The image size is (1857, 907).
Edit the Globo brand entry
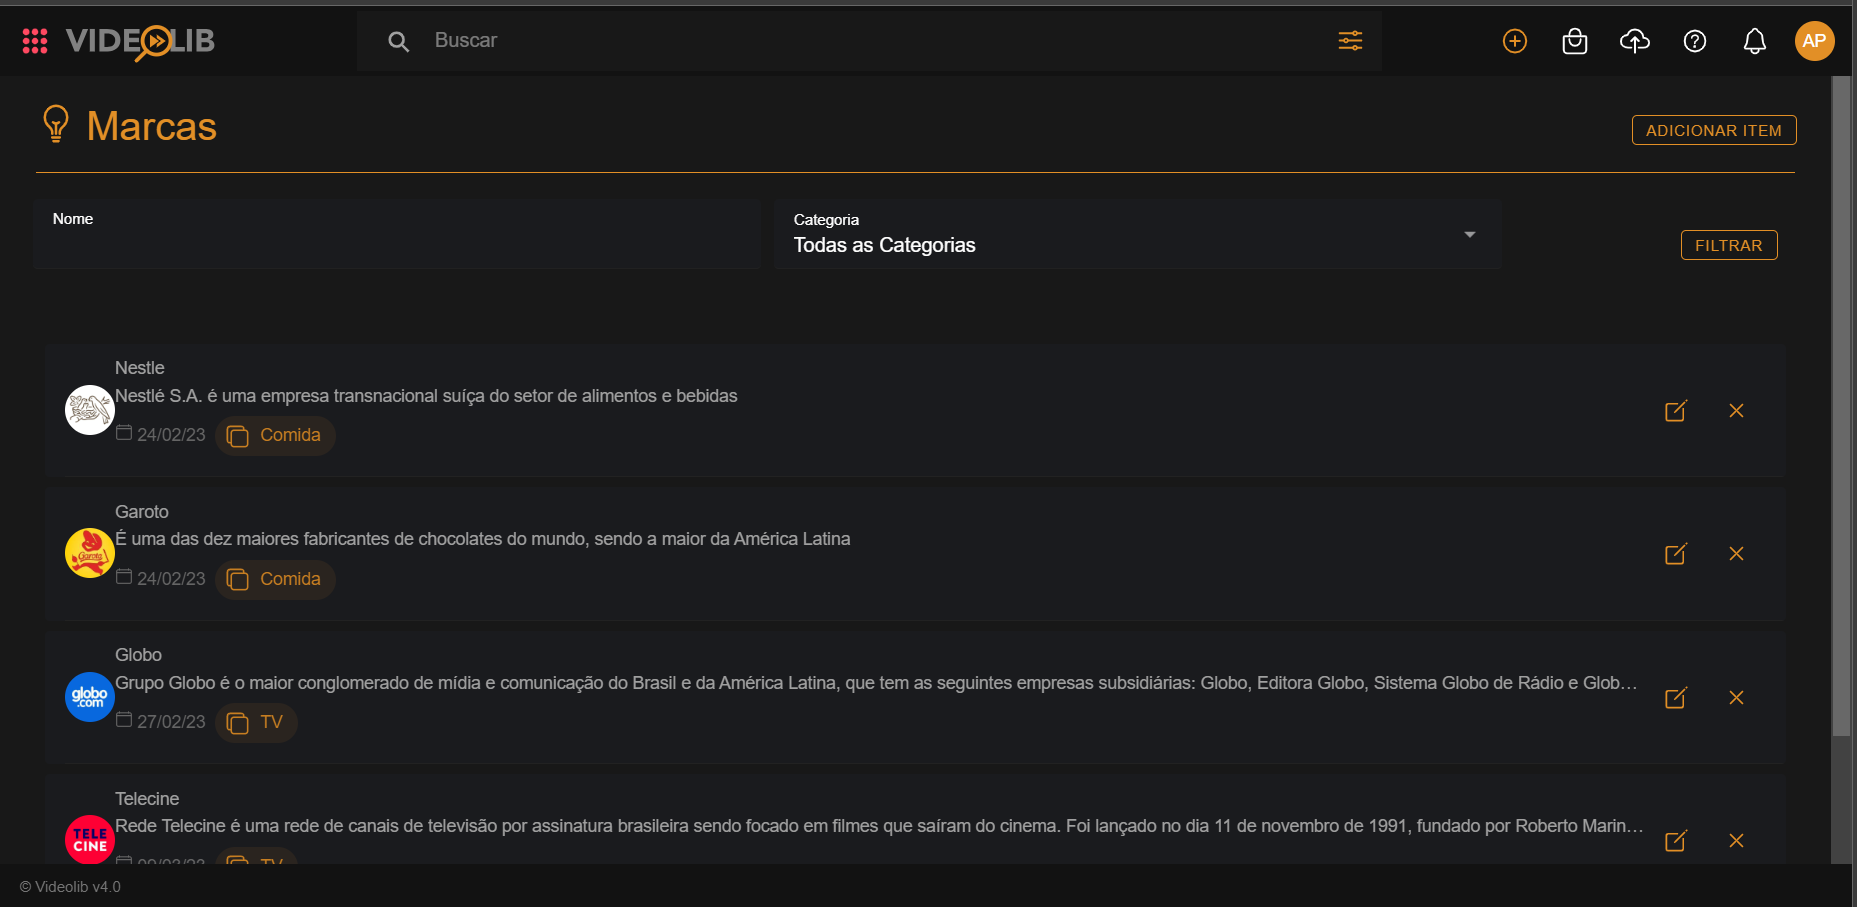[x=1676, y=698]
